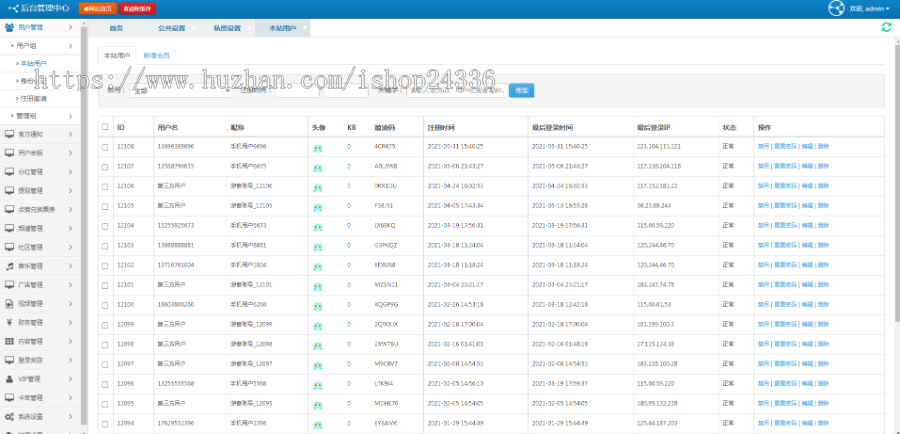900x434 pixels.
Task: Click the sidebar vertical scrollbar
Action: coord(84,224)
